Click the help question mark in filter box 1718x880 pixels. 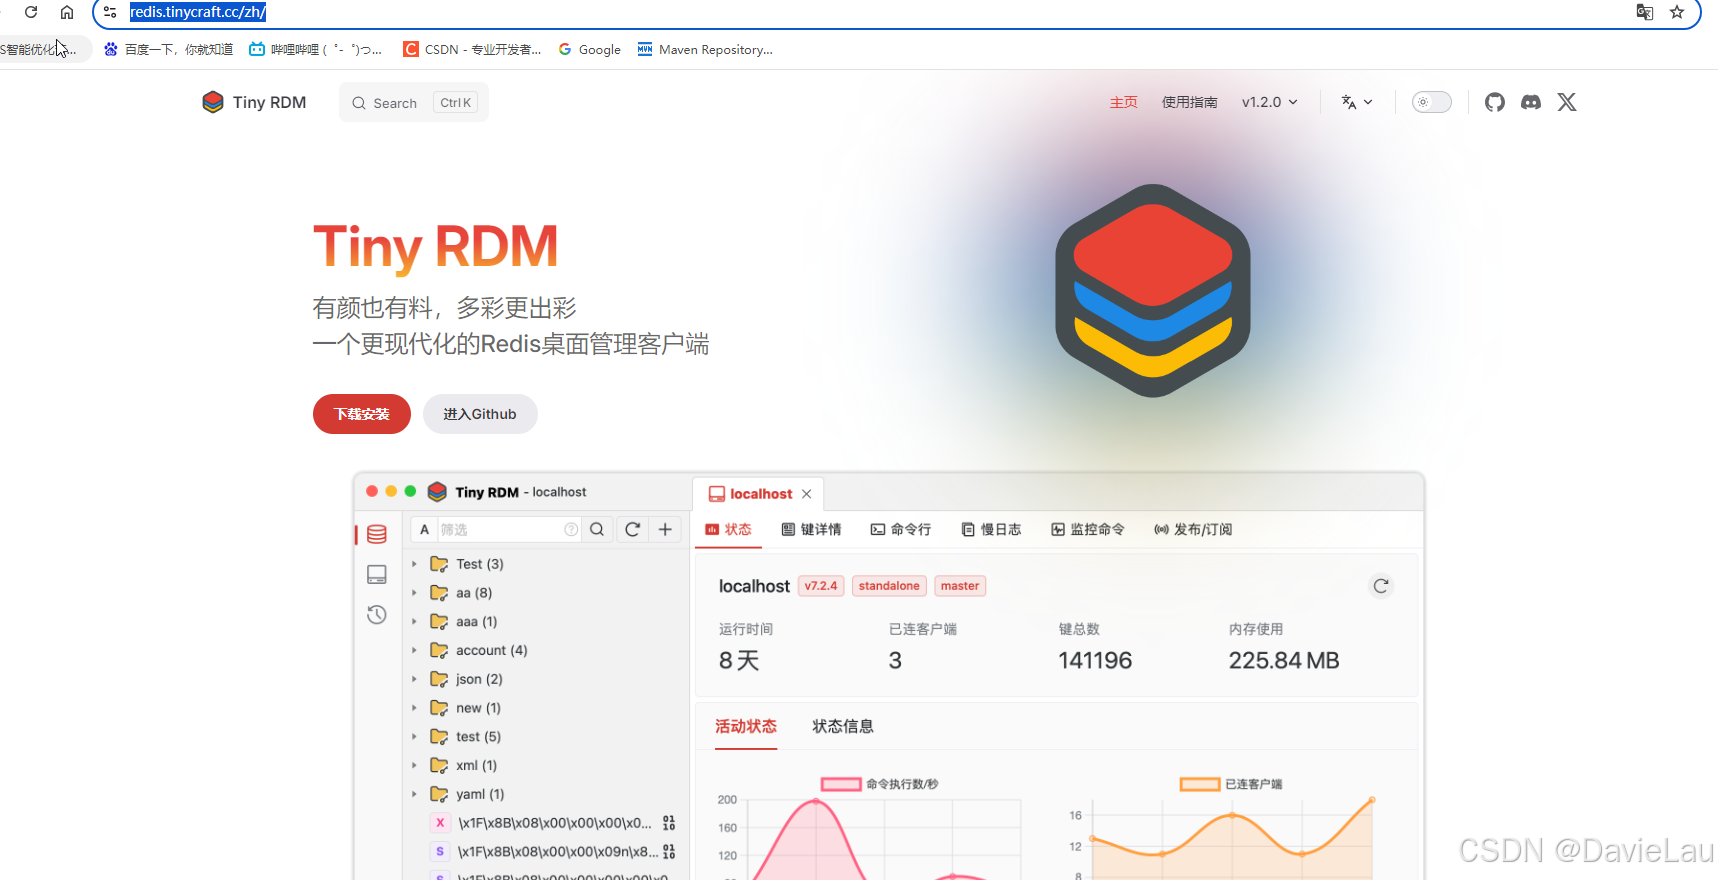[571, 529]
